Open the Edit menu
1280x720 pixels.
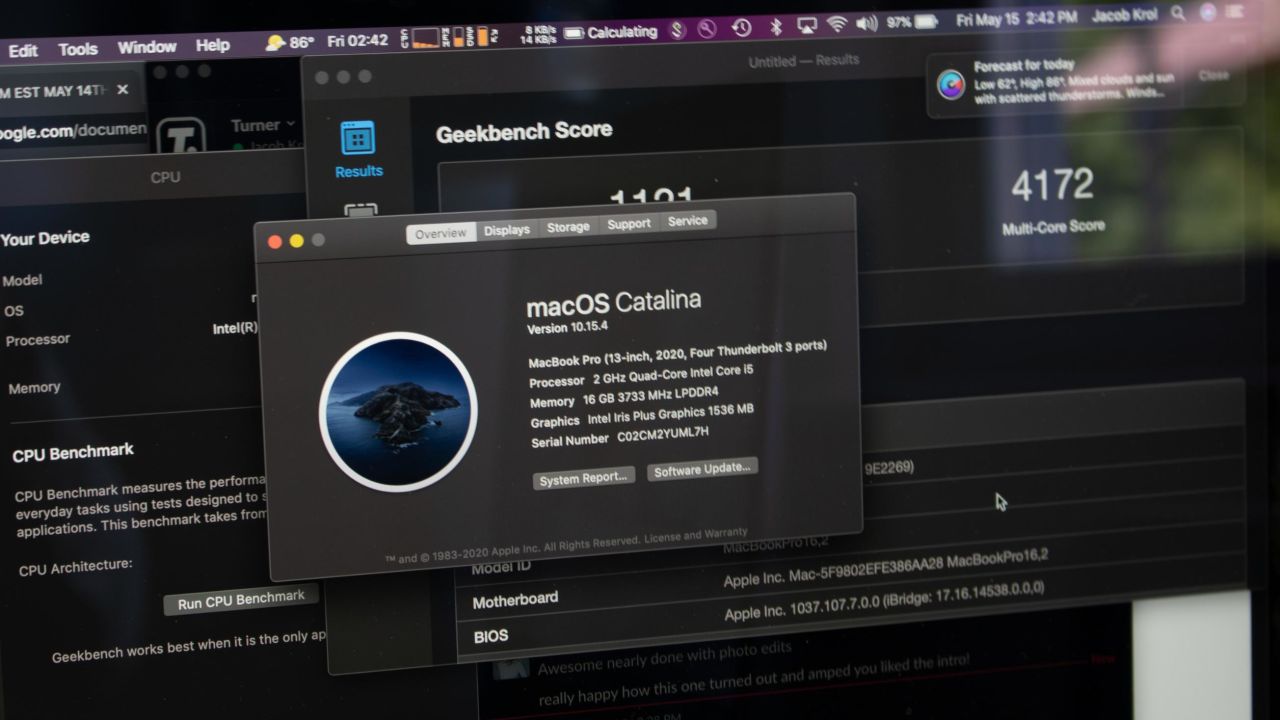(23, 50)
